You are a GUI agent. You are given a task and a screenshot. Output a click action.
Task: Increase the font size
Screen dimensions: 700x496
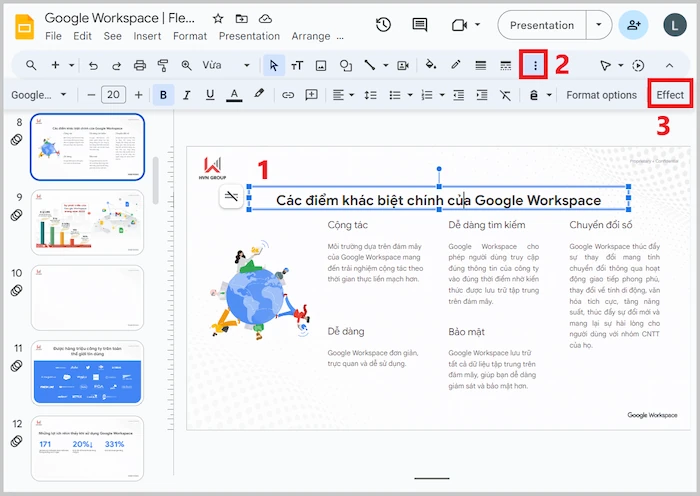coord(138,95)
